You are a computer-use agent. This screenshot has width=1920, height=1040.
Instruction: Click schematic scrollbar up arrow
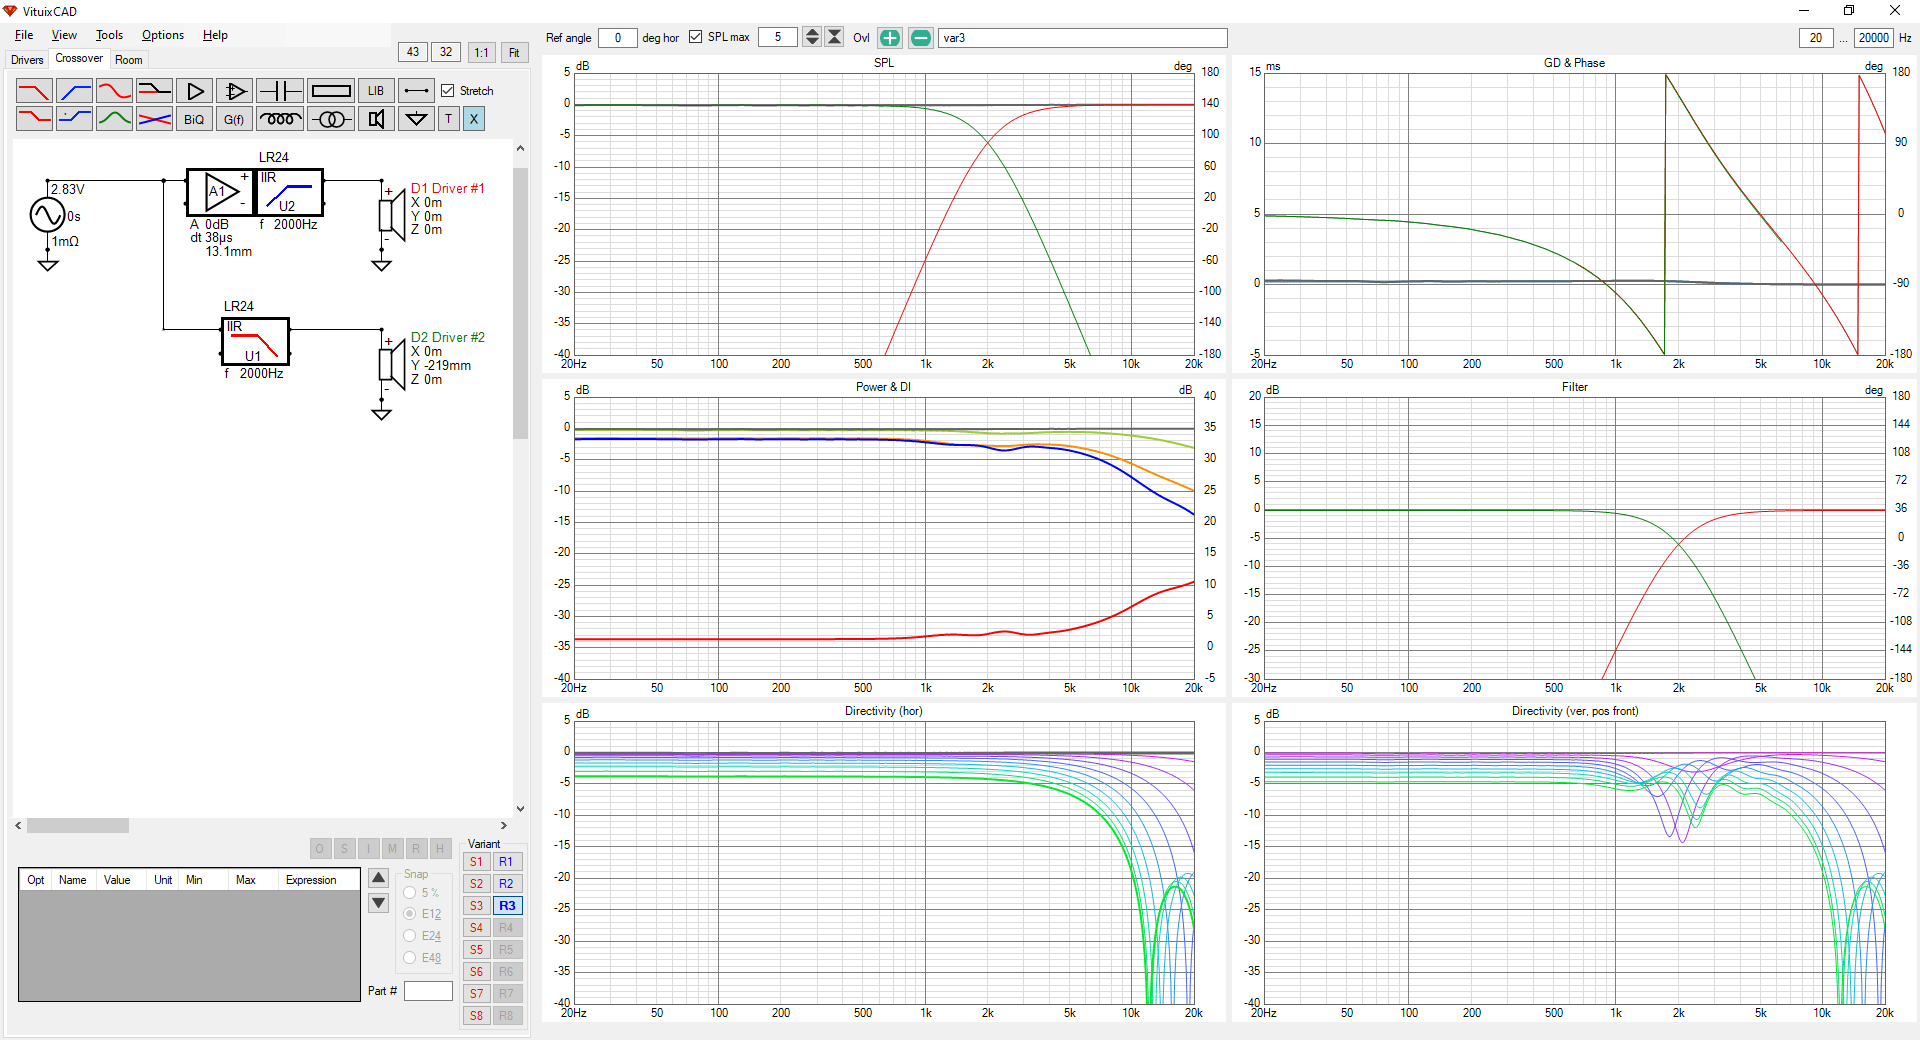520,148
